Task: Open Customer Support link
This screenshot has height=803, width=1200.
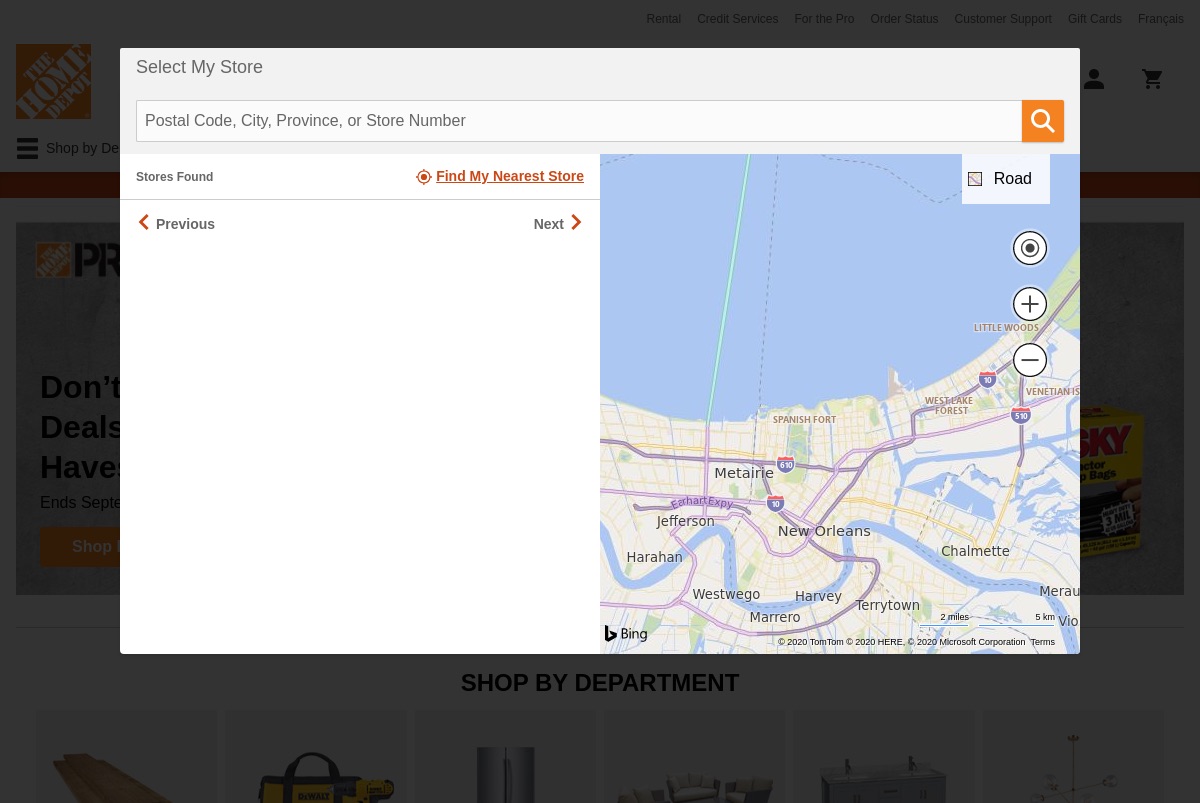Action: 1003,19
